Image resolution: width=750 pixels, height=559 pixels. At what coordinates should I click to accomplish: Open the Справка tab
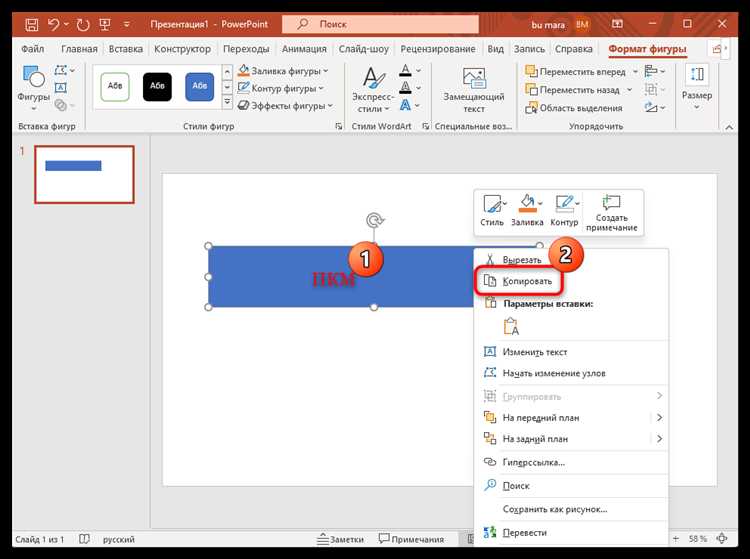pyautogui.click(x=574, y=49)
